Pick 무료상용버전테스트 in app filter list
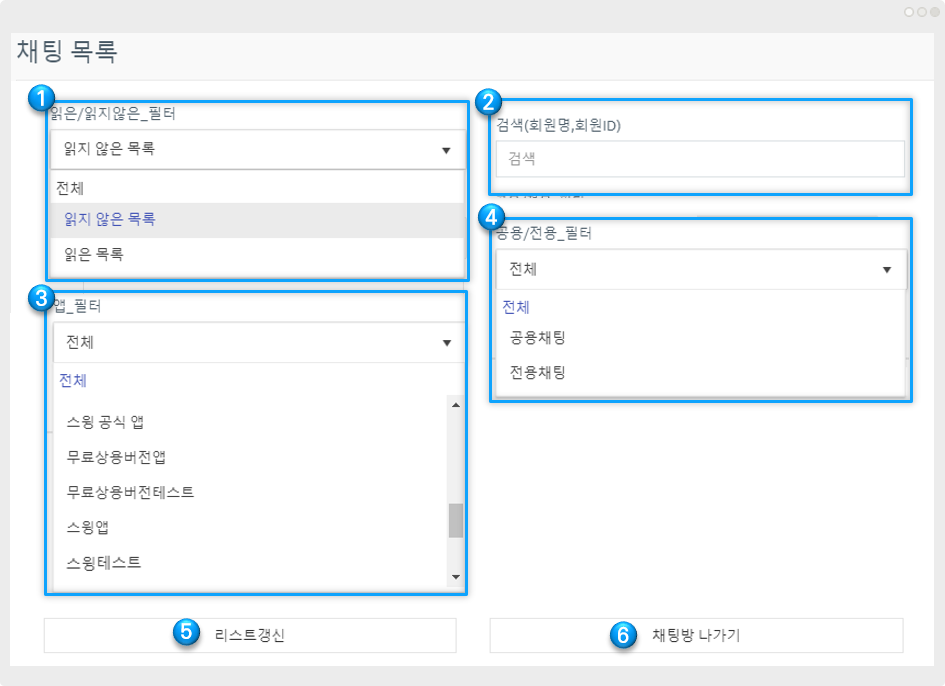The width and height of the screenshot is (945, 686). 130,492
